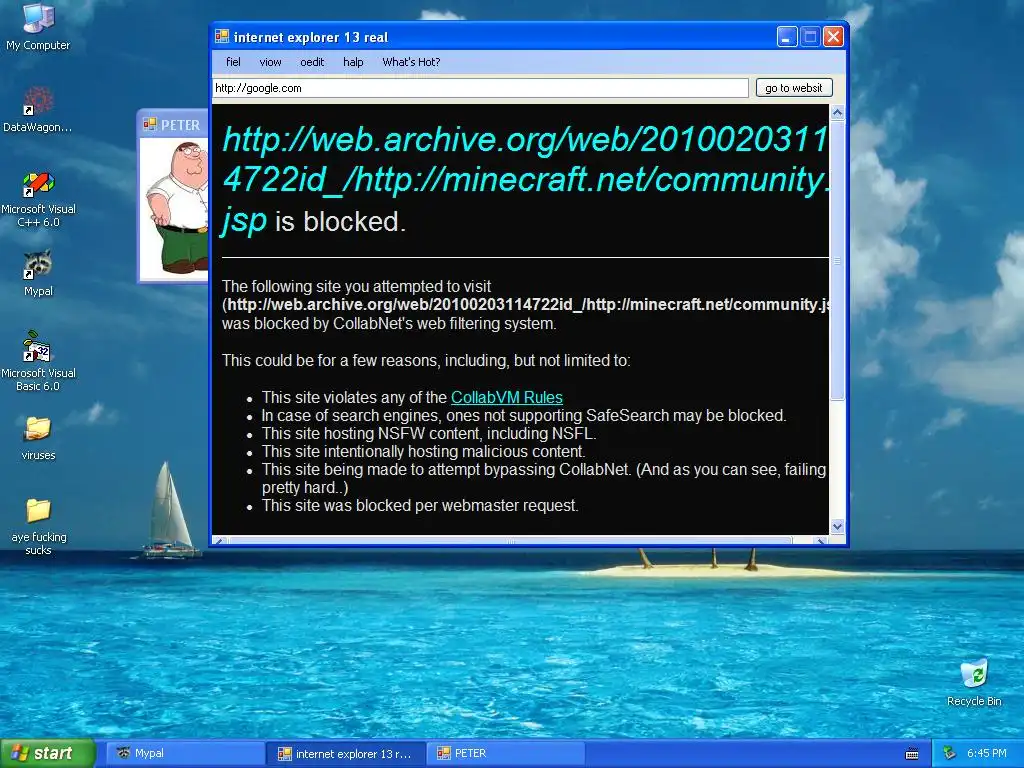Click internet explorer 13 taskbar button
The width and height of the screenshot is (1024, 768).
click(347, 753)
